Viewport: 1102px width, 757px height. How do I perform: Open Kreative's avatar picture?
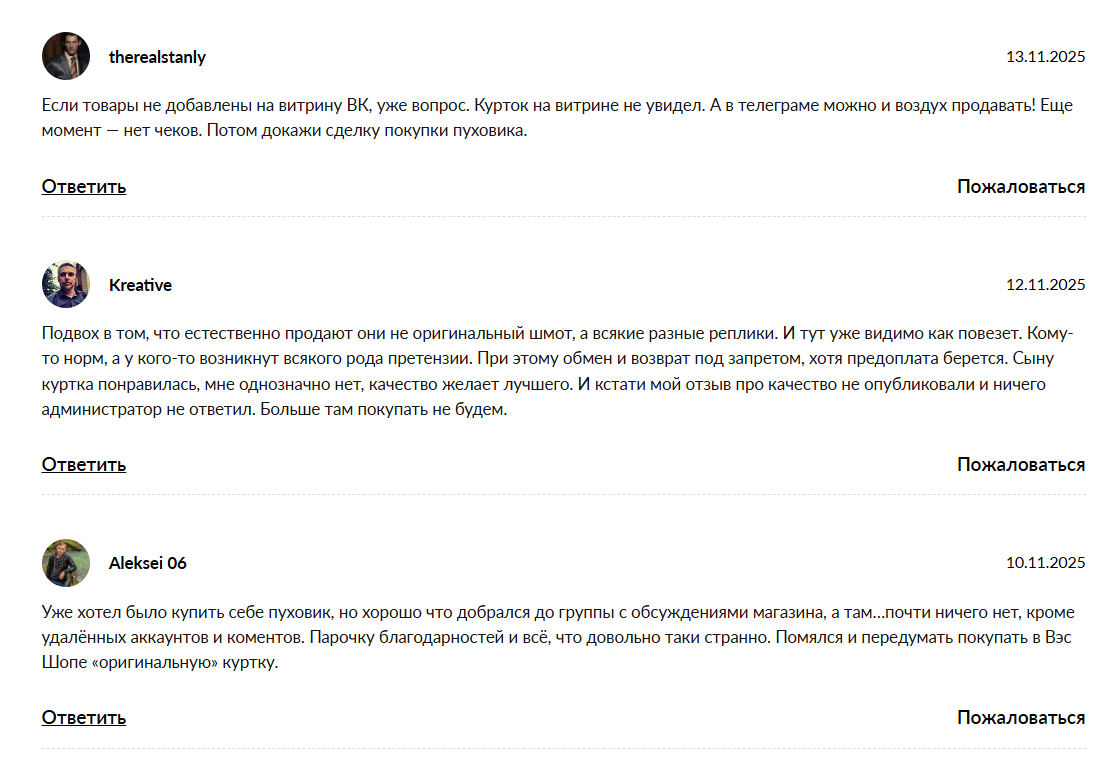66,284
